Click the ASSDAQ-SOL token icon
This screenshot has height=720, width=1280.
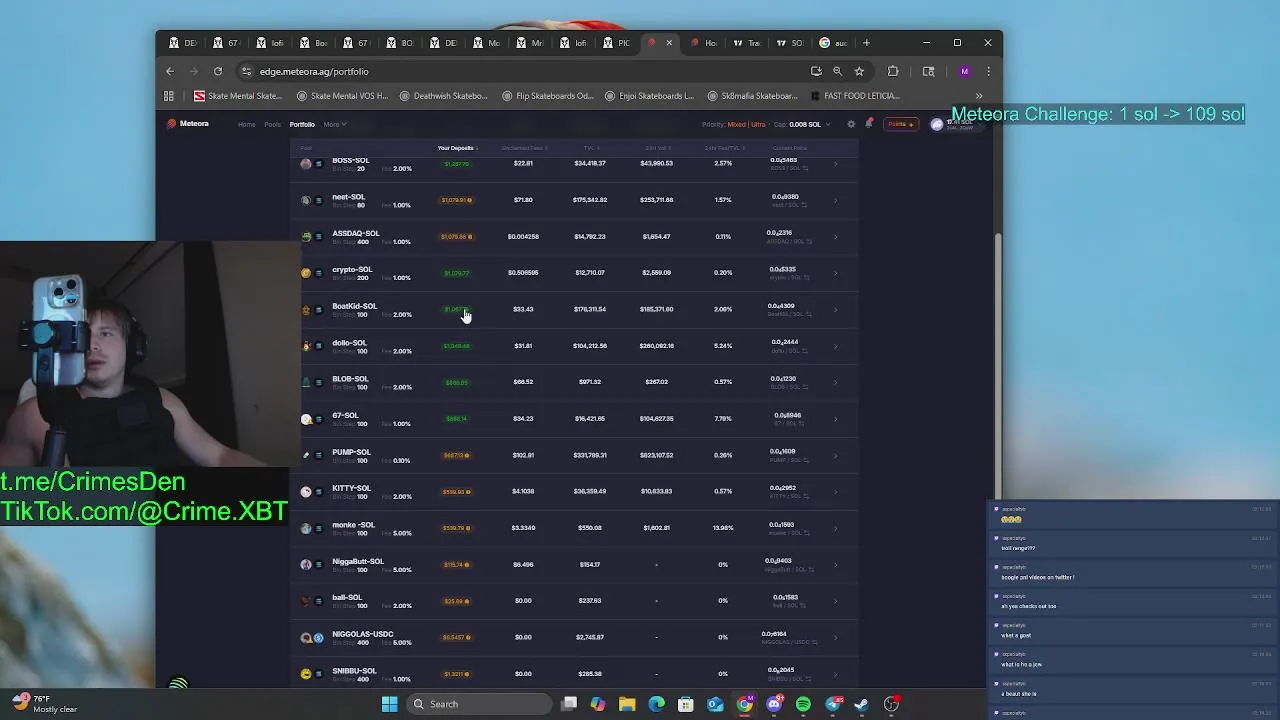pyautogui.click(x=306, y=236)
